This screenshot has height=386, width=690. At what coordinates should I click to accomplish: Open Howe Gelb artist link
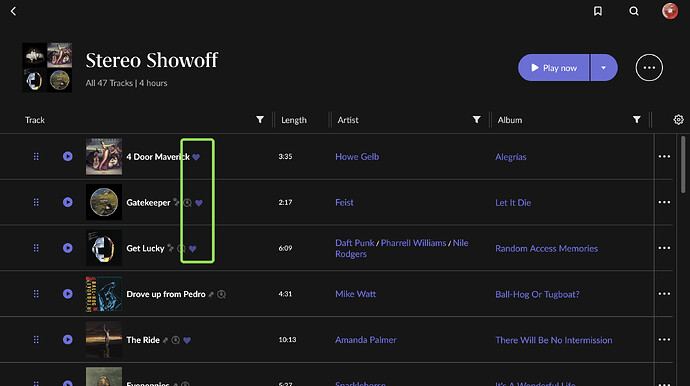pyautogui.click(x=357, y=157)
